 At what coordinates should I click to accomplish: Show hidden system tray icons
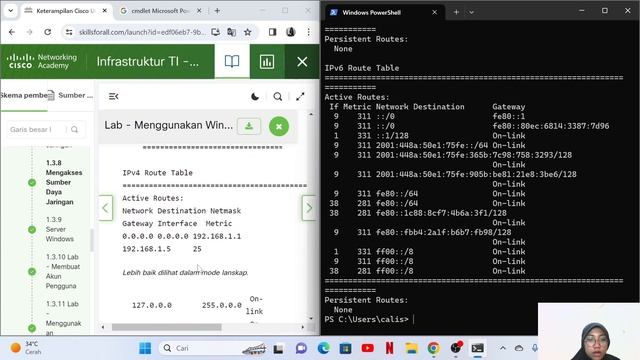pyautogui.click(x=503, y=348)
